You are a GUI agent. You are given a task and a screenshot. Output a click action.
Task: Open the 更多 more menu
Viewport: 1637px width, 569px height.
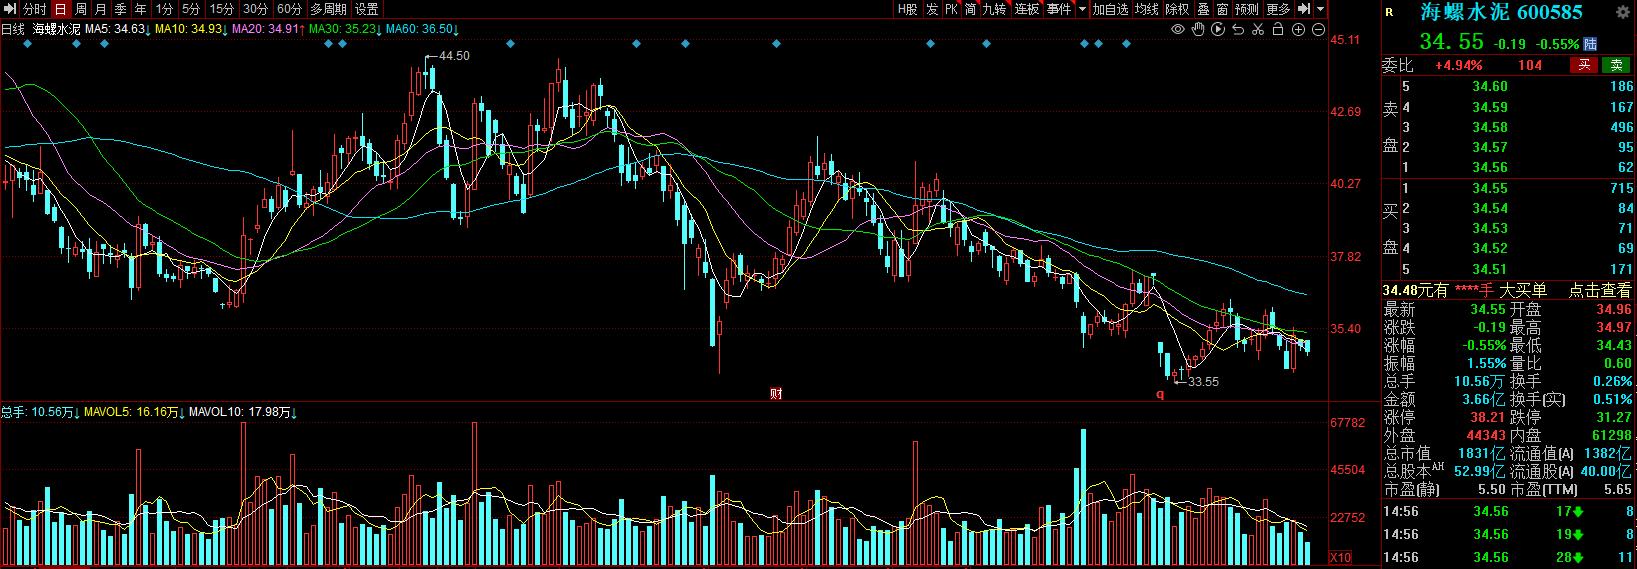(1278, 9)
